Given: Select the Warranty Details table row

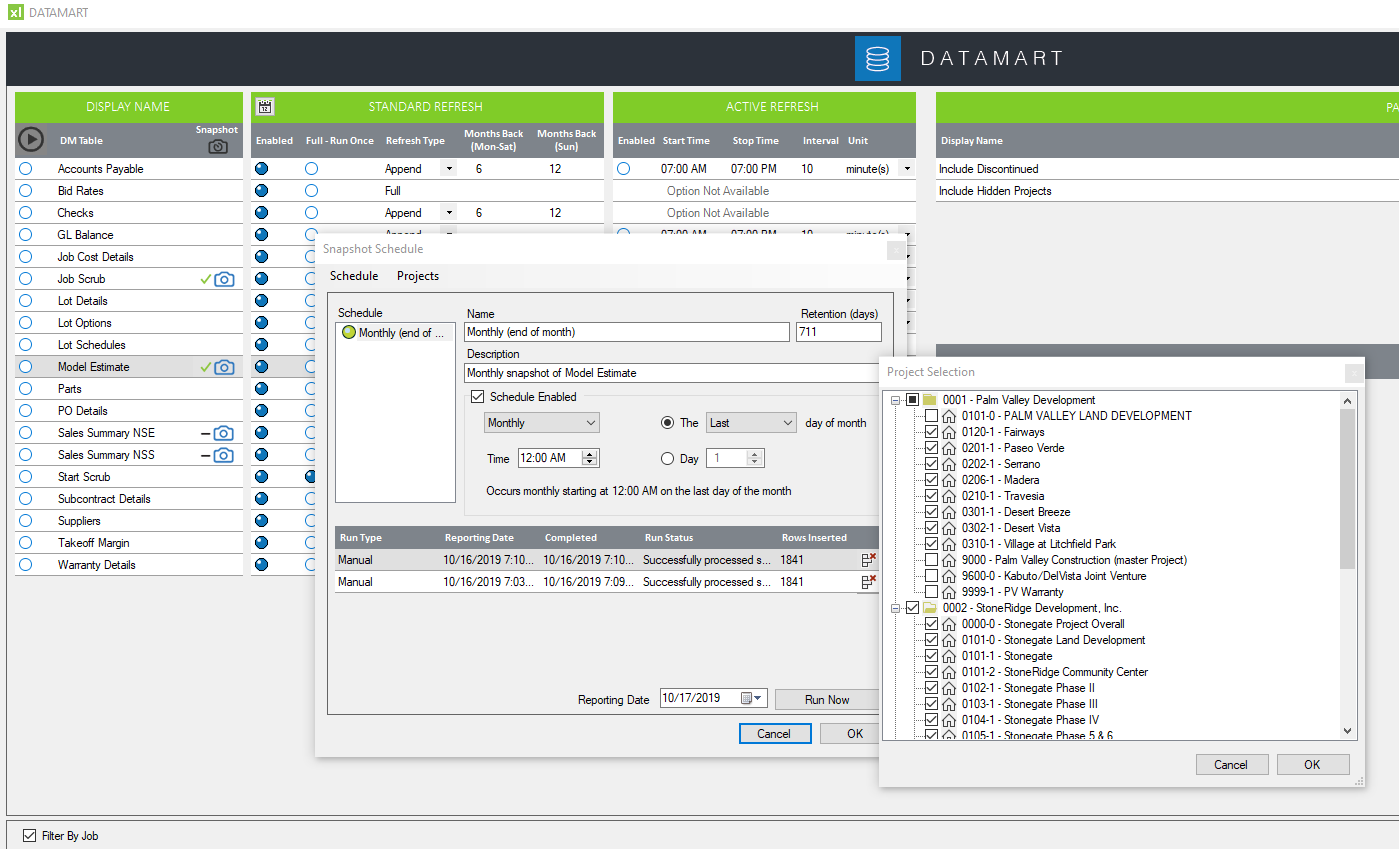Looking at the screenshot, I should (x=129, y=565).
